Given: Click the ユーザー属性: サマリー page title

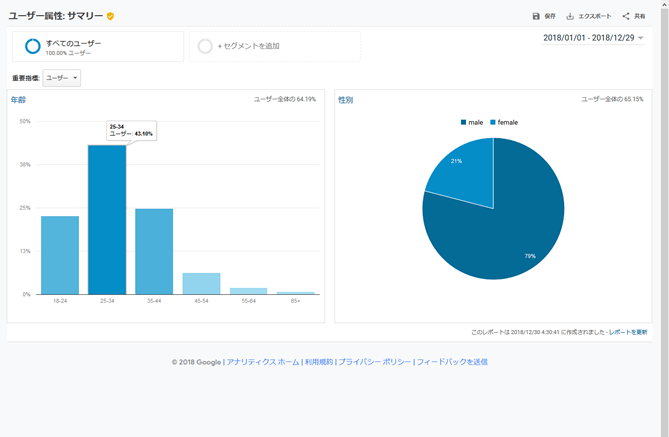Looking at the screenshot, I should coord(56,16).
